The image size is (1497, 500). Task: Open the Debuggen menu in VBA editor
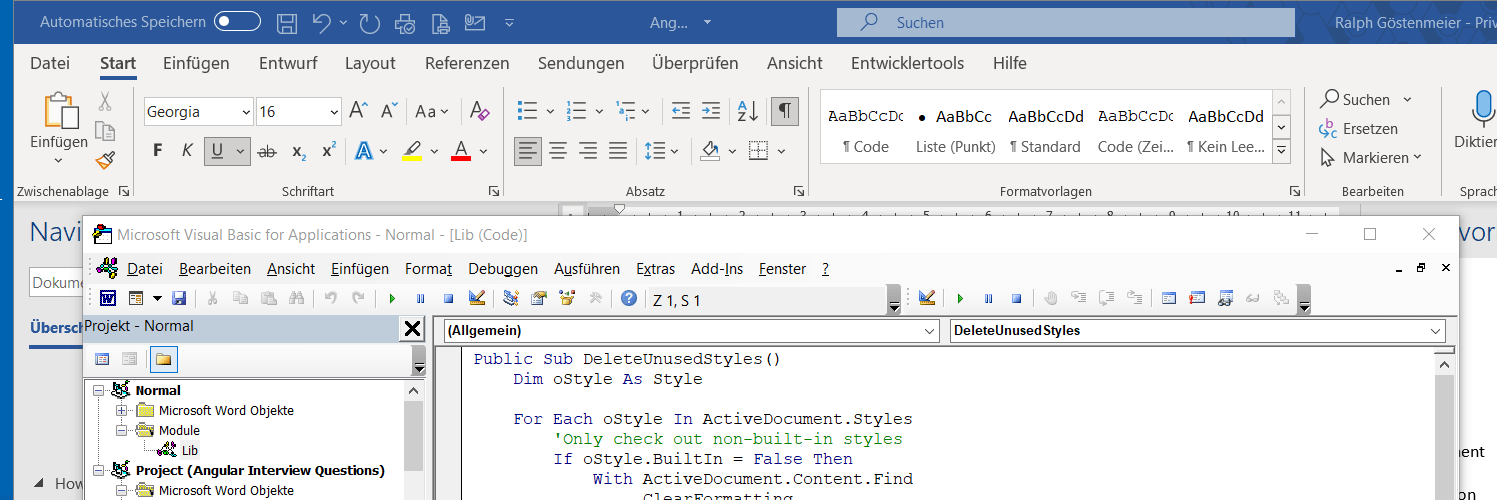click(x=502, y=269)
